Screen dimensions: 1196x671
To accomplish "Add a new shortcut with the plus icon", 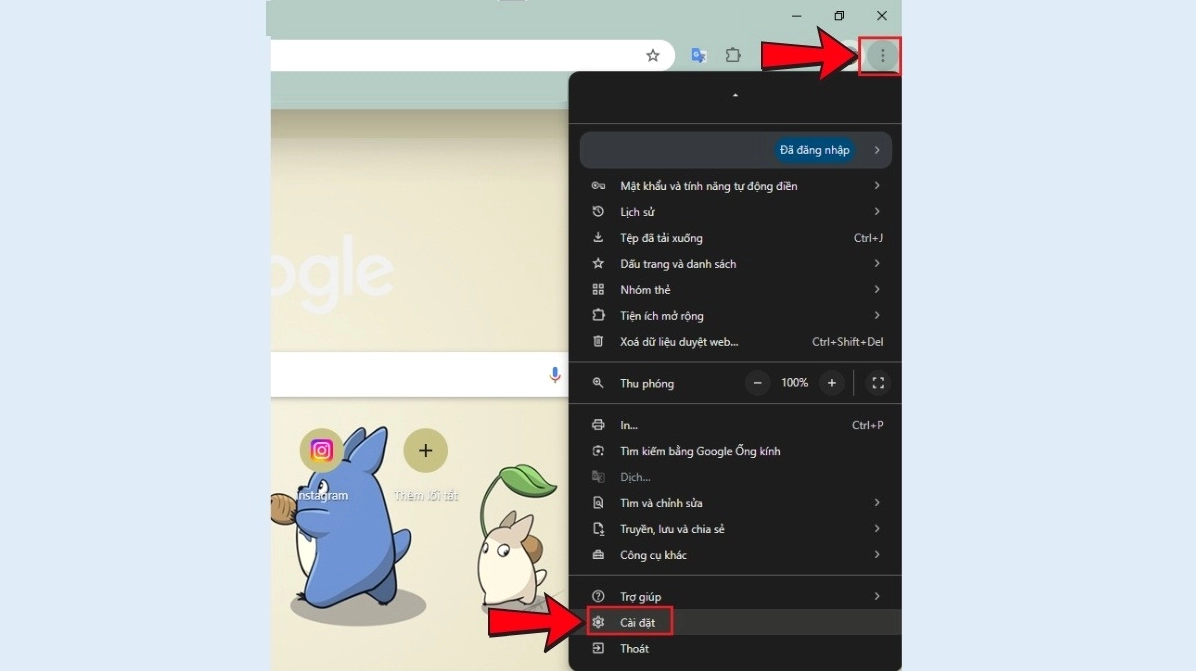I will click(425, 451).
